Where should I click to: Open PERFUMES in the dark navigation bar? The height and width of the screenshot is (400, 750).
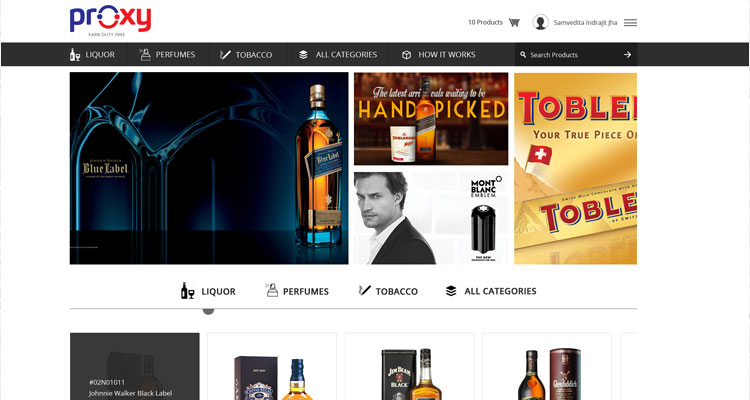click(175, 55)
